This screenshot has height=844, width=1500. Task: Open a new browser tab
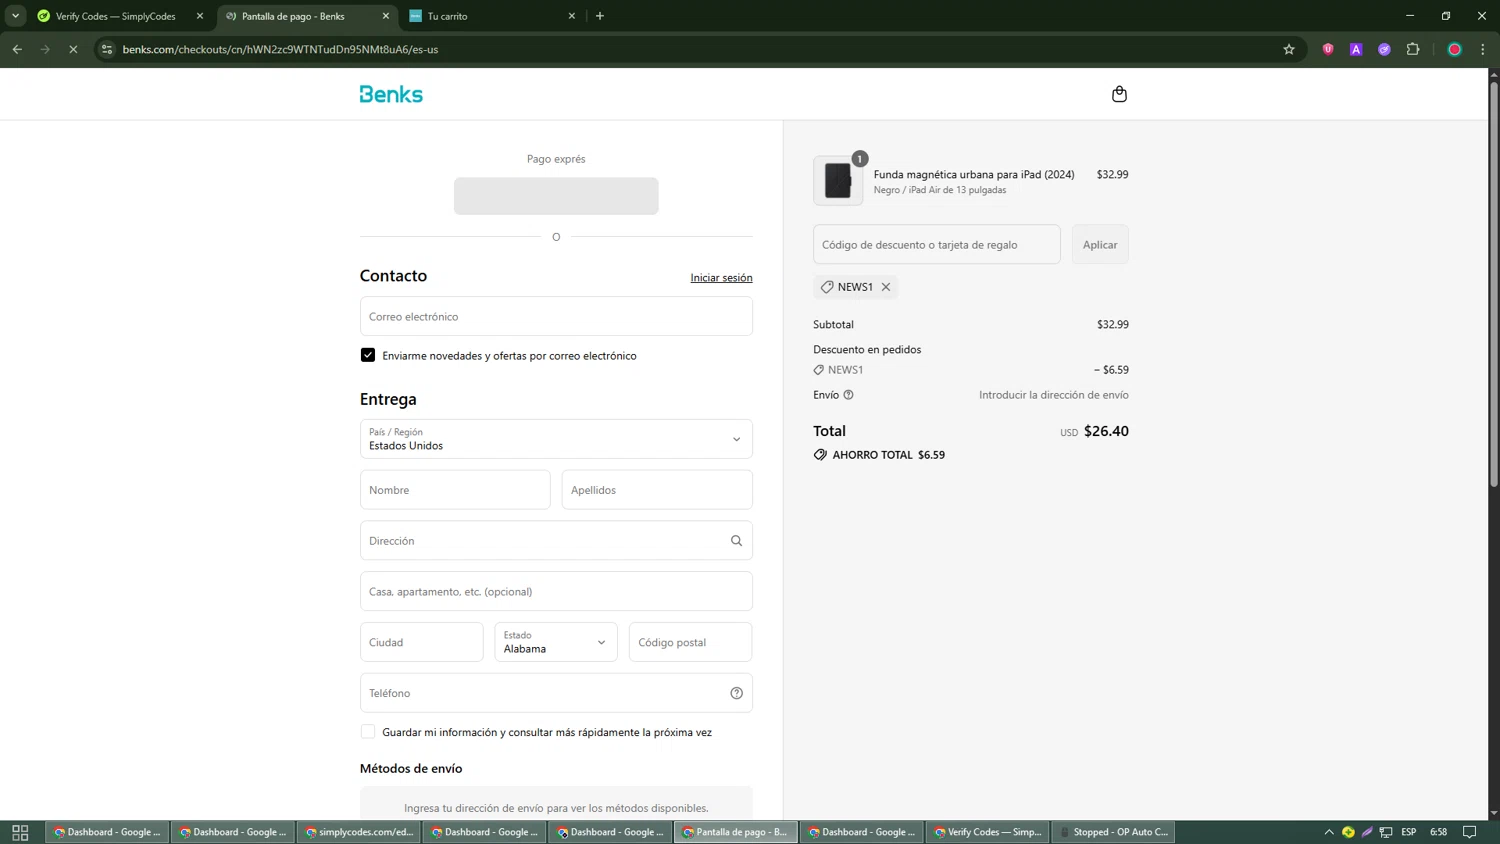click(600, 16)
